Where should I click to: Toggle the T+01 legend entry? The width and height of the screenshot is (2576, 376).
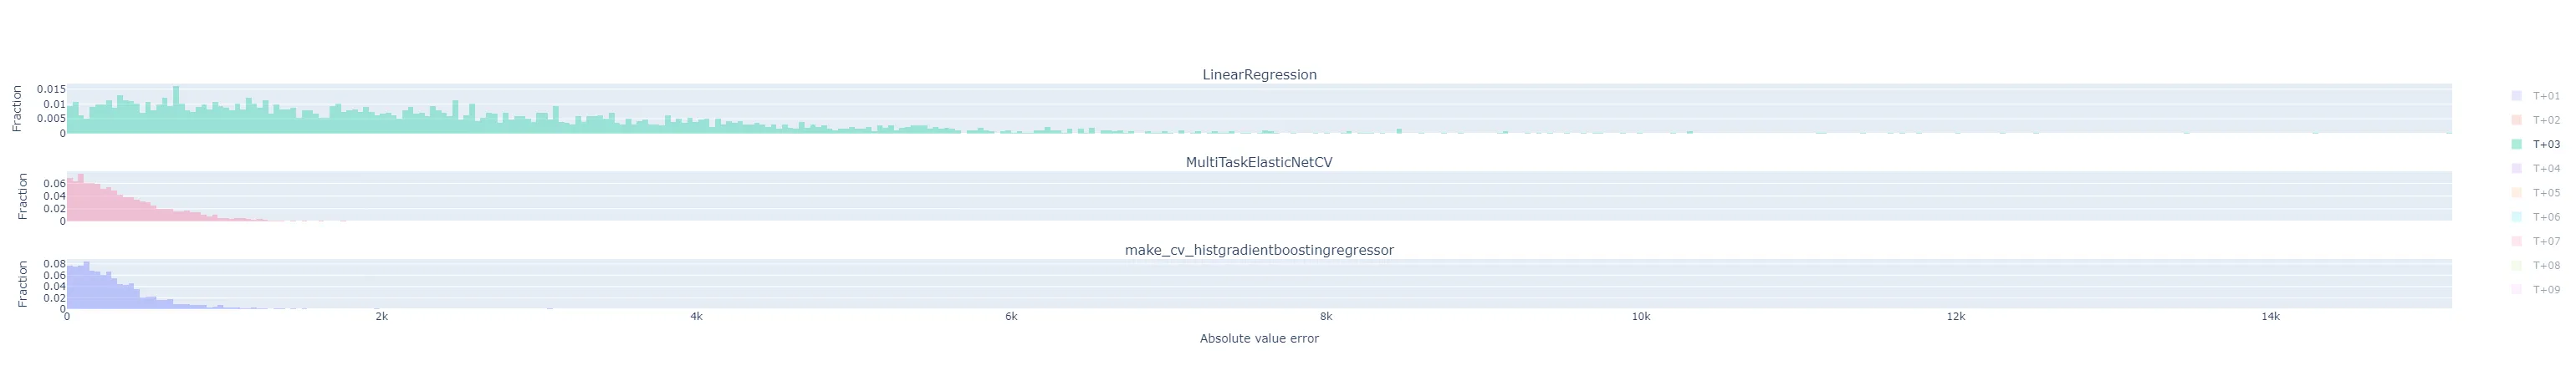(2546, 96)
